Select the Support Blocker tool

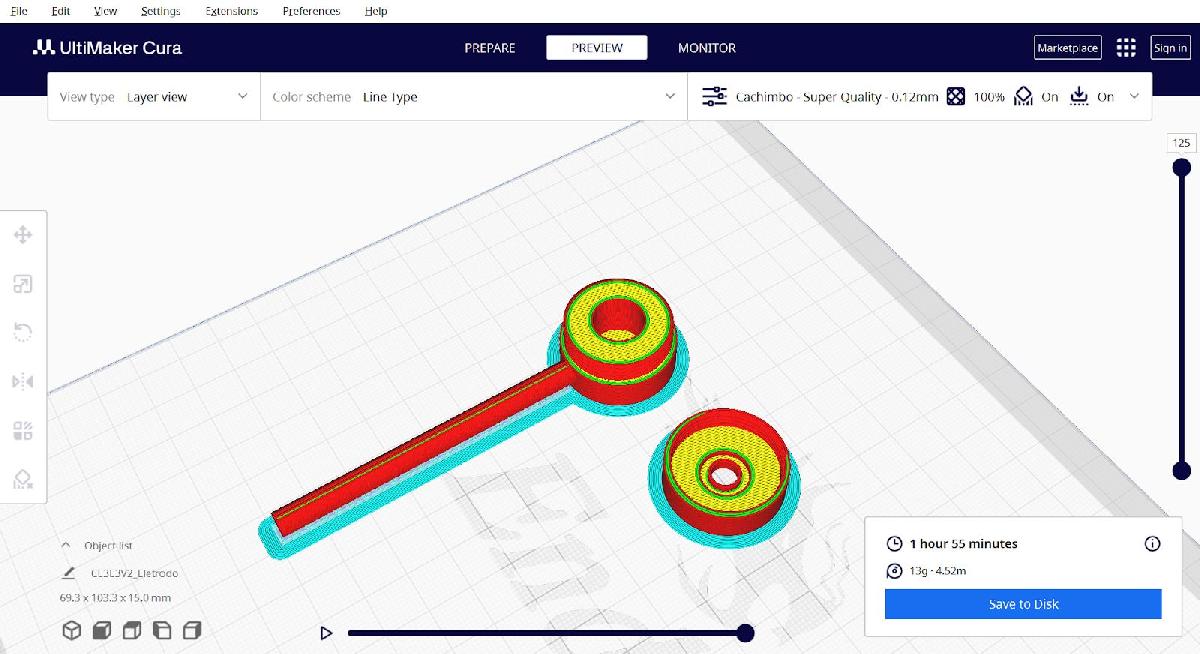point(23,480)
